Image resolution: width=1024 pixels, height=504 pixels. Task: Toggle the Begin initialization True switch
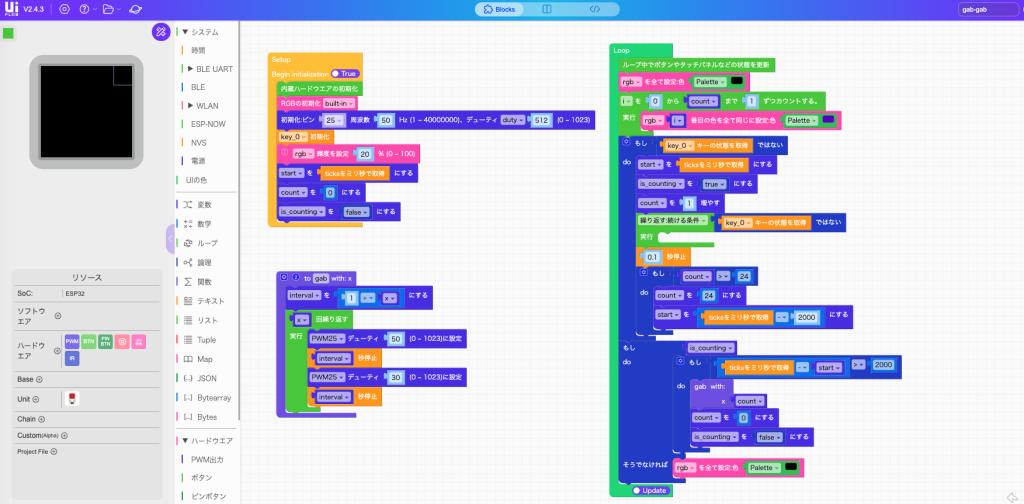pos(345,74)
